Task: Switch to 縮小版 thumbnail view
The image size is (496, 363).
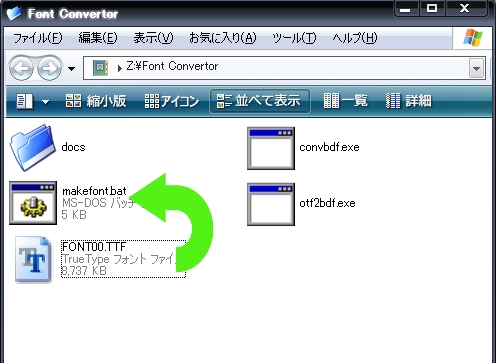Action: click(x=96, y=101)
